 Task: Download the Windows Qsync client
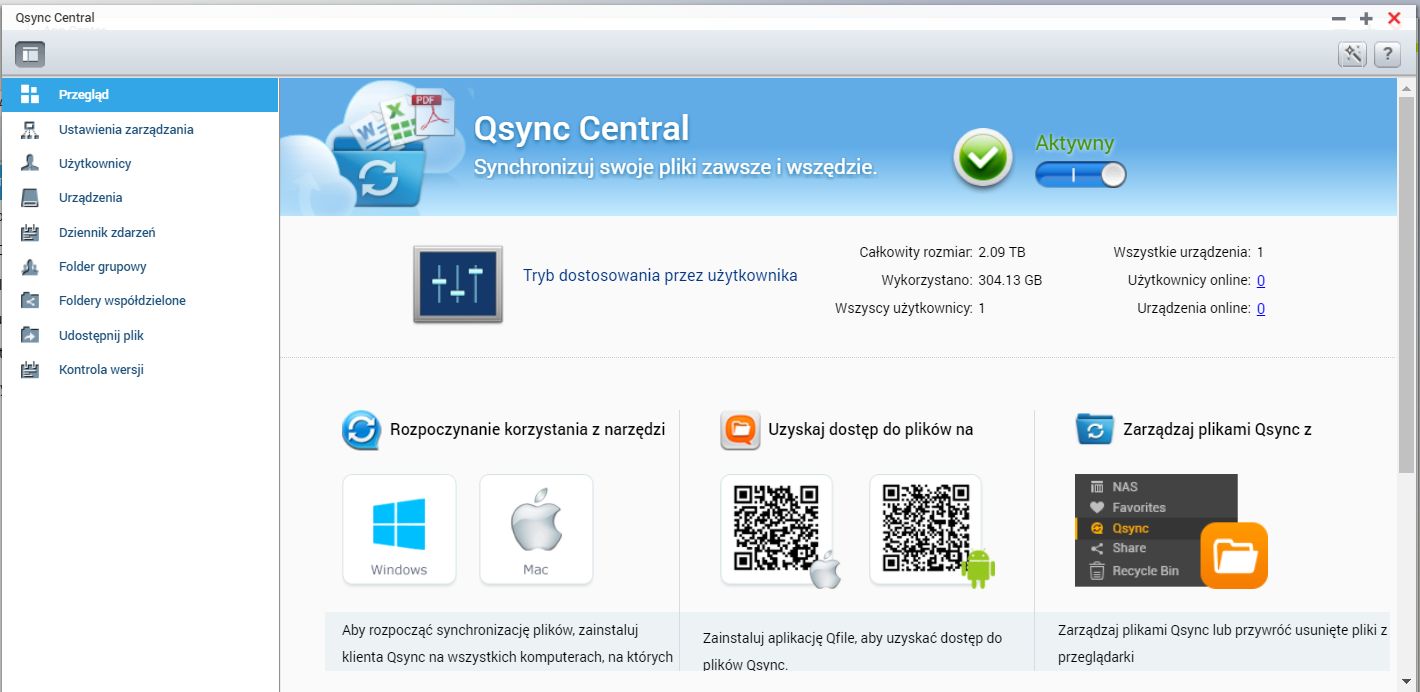[399, 529]
